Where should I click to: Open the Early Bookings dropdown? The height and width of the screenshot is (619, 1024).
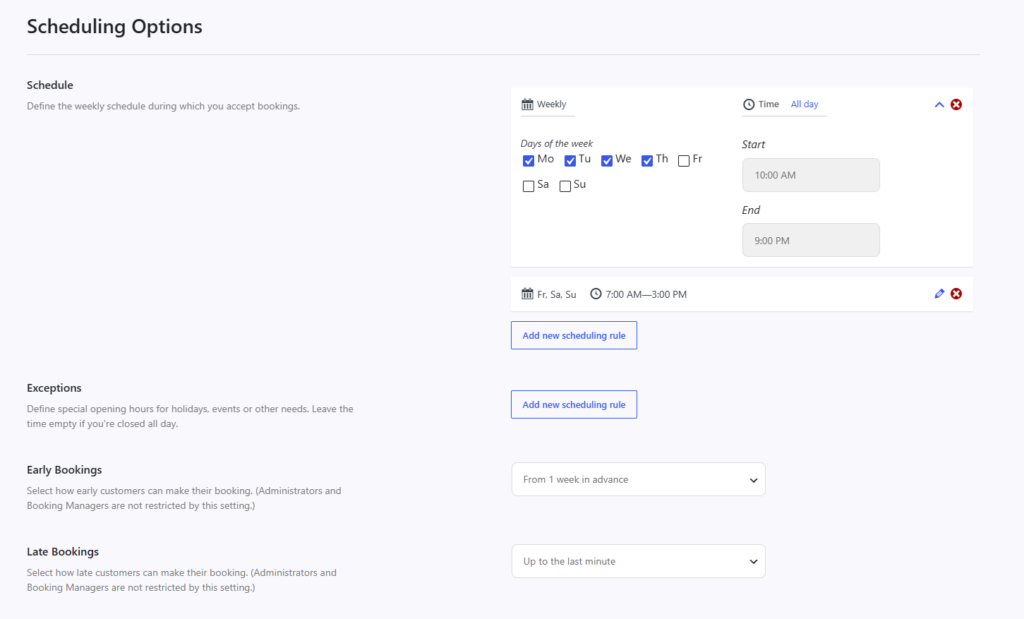click(x=638, y=479)
